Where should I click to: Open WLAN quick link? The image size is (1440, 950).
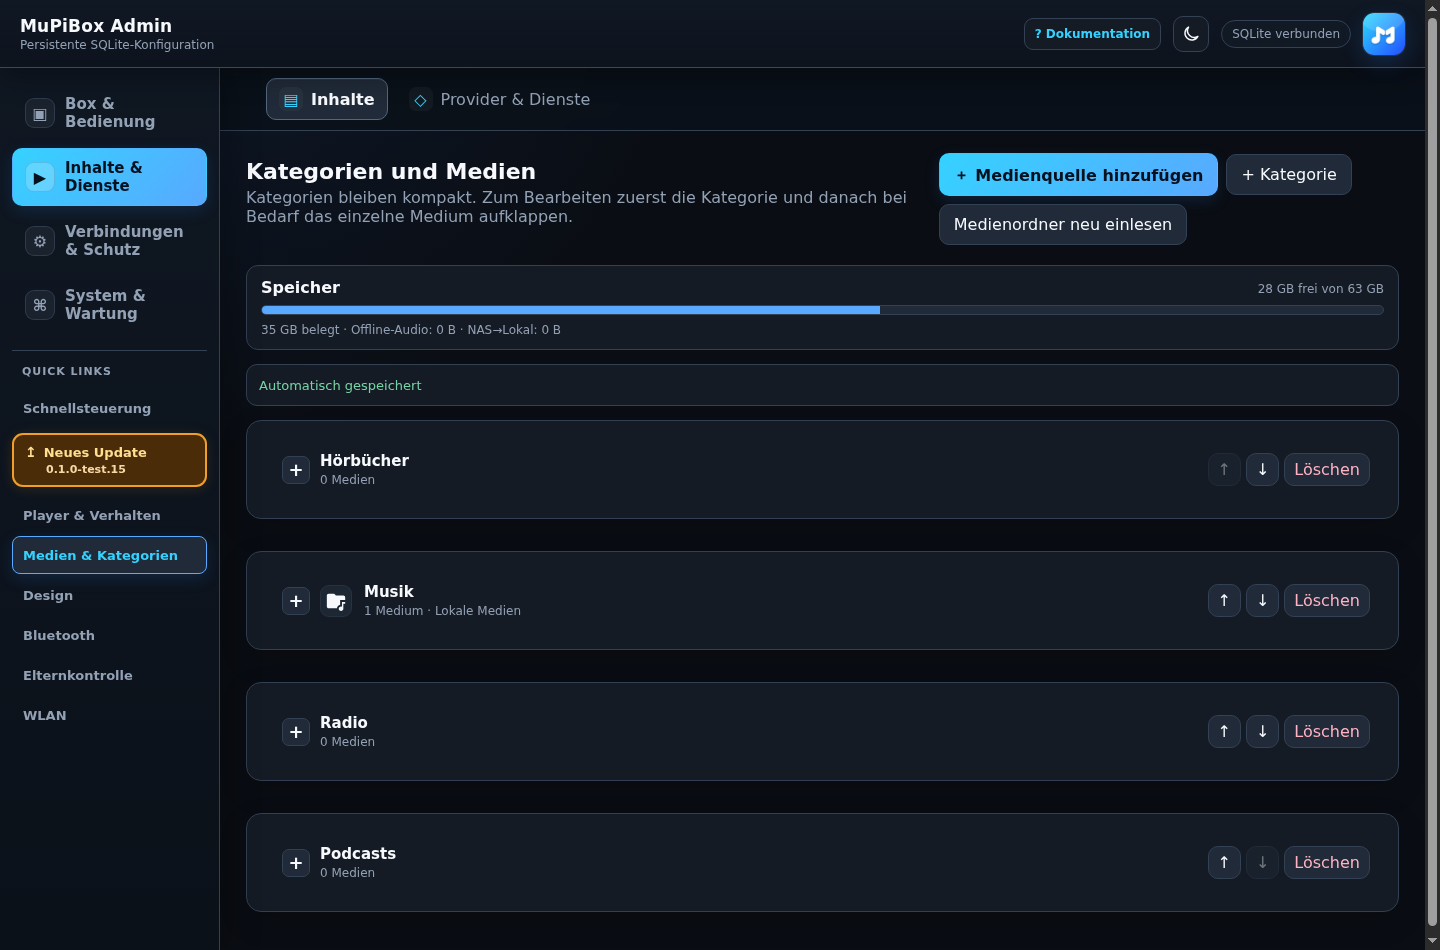[110, 716]
